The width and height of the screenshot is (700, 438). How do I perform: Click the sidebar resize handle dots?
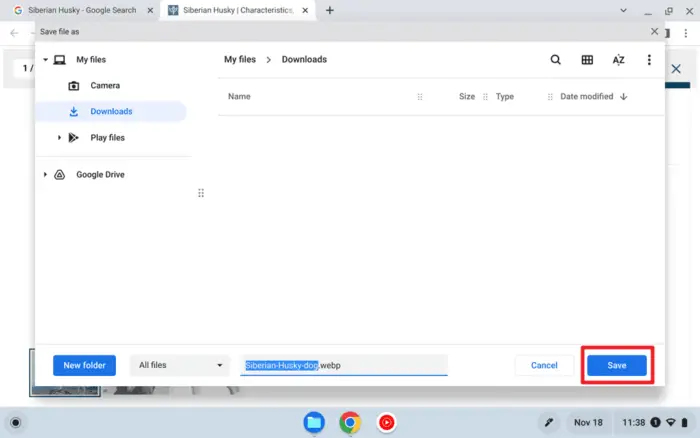[x=201, y=193]
